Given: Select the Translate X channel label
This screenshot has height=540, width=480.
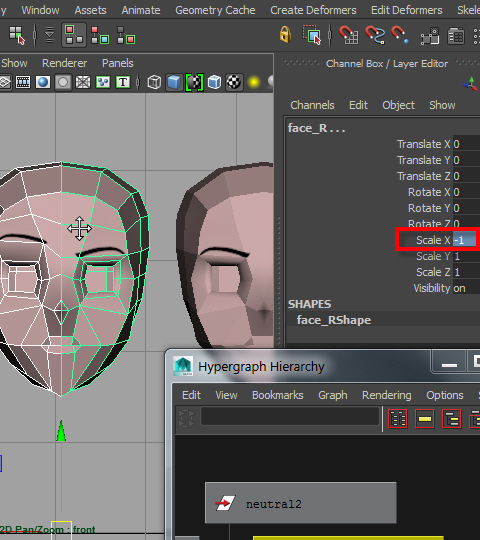Looking at the screenshot, I should tap(424, 144).
